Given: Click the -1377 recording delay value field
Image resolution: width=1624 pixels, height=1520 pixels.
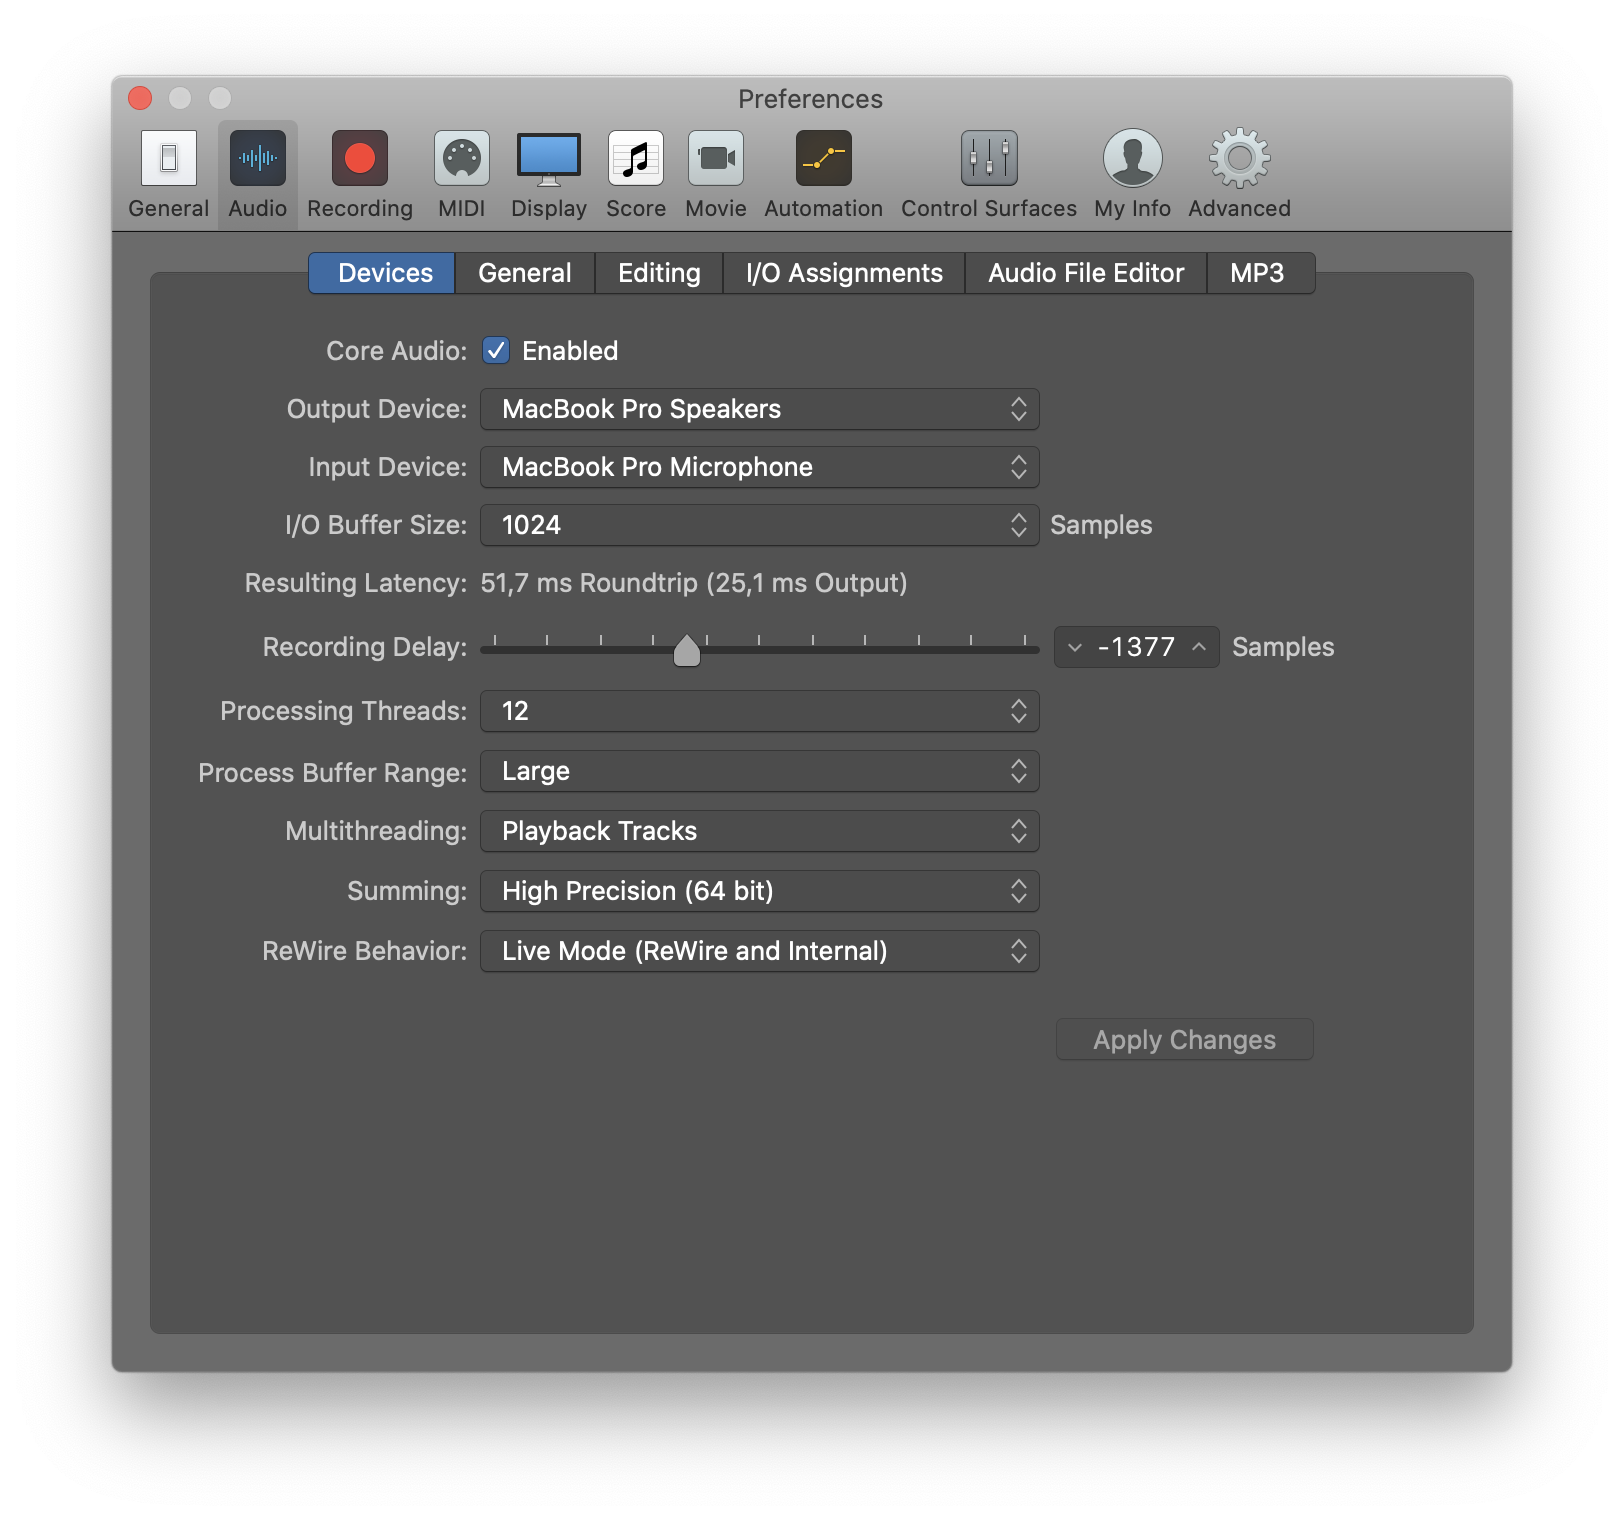Looking at the screenshot, I should [1137, 647].
